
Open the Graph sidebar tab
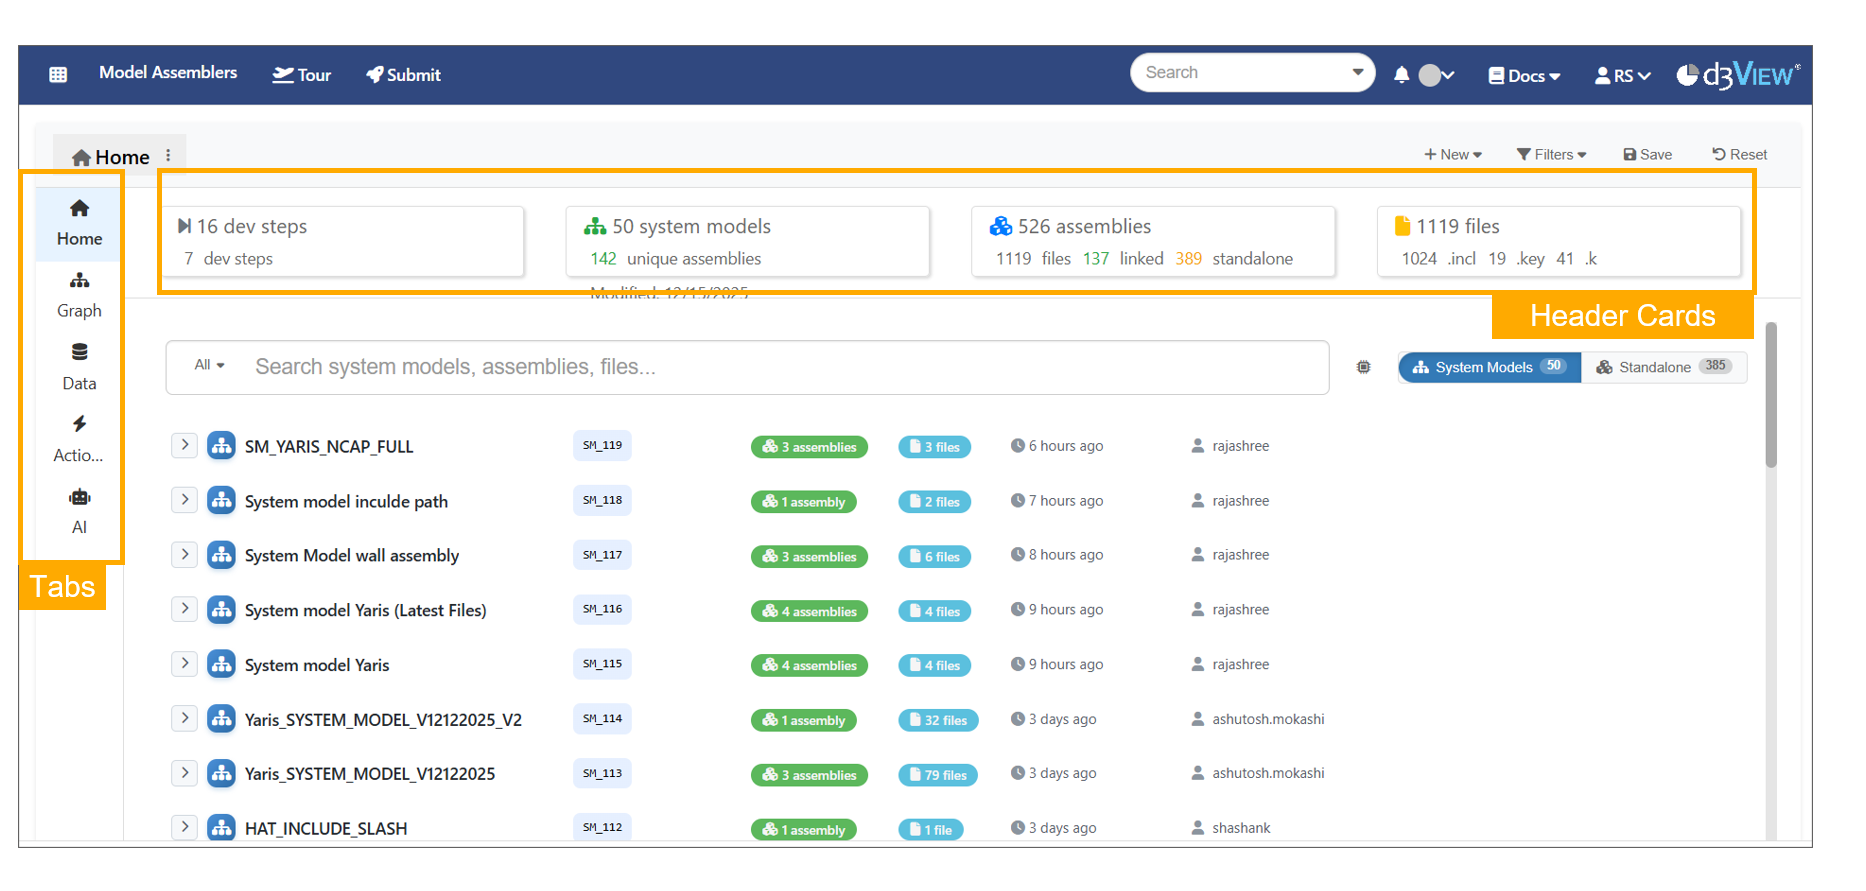[x=79, y=295]
